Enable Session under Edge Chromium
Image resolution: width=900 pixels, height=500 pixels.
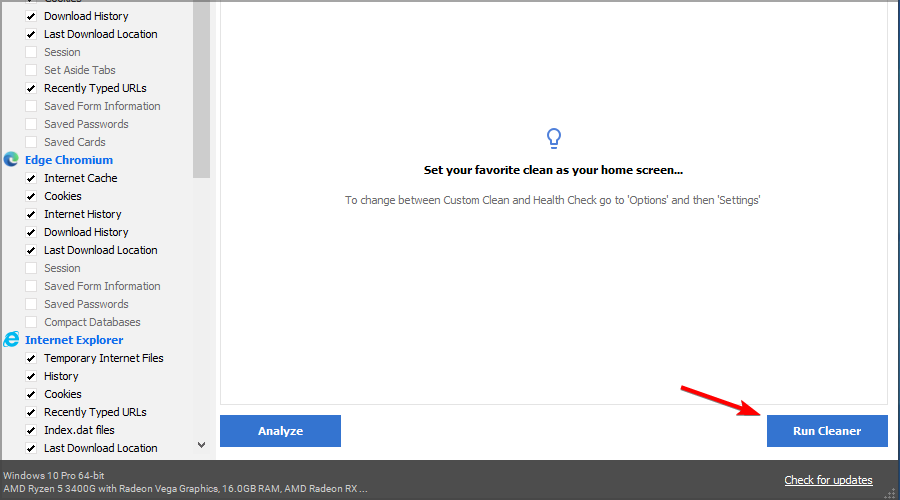point(31,268)
